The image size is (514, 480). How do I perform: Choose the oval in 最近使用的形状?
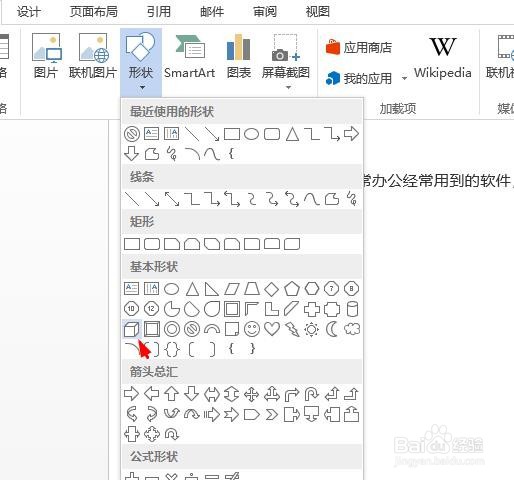252,134
